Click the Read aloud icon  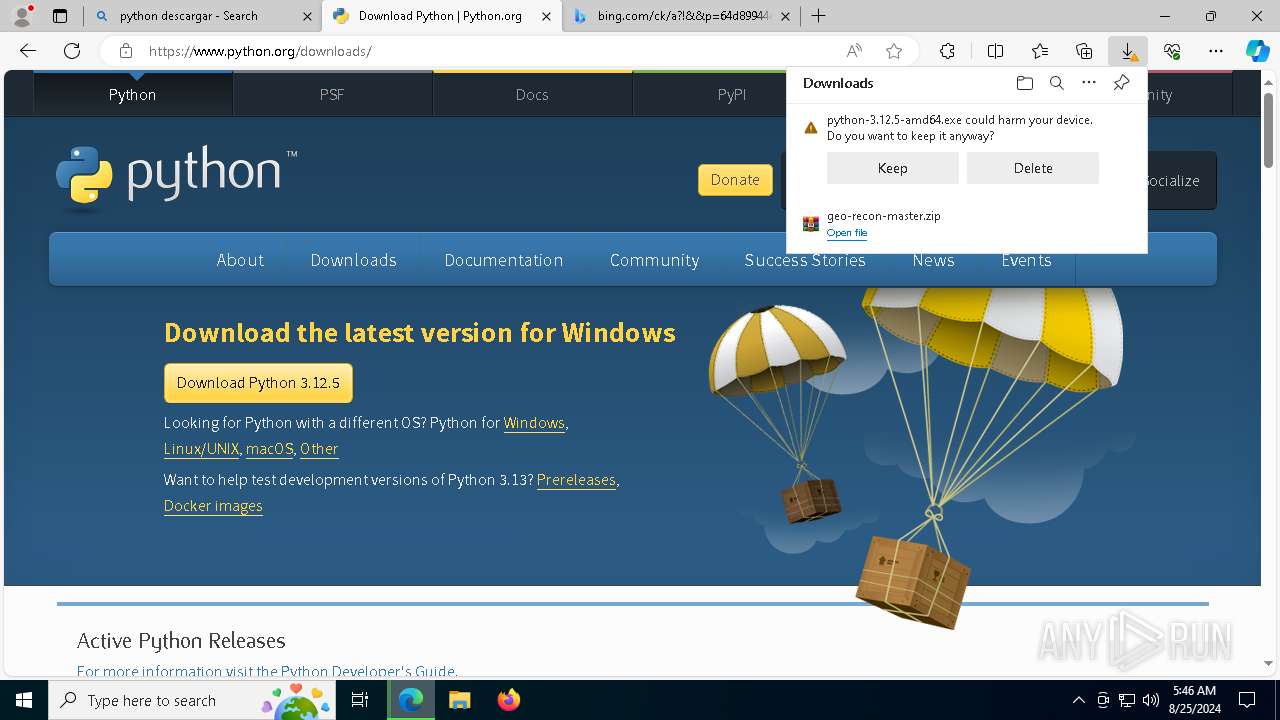(854, 51)
